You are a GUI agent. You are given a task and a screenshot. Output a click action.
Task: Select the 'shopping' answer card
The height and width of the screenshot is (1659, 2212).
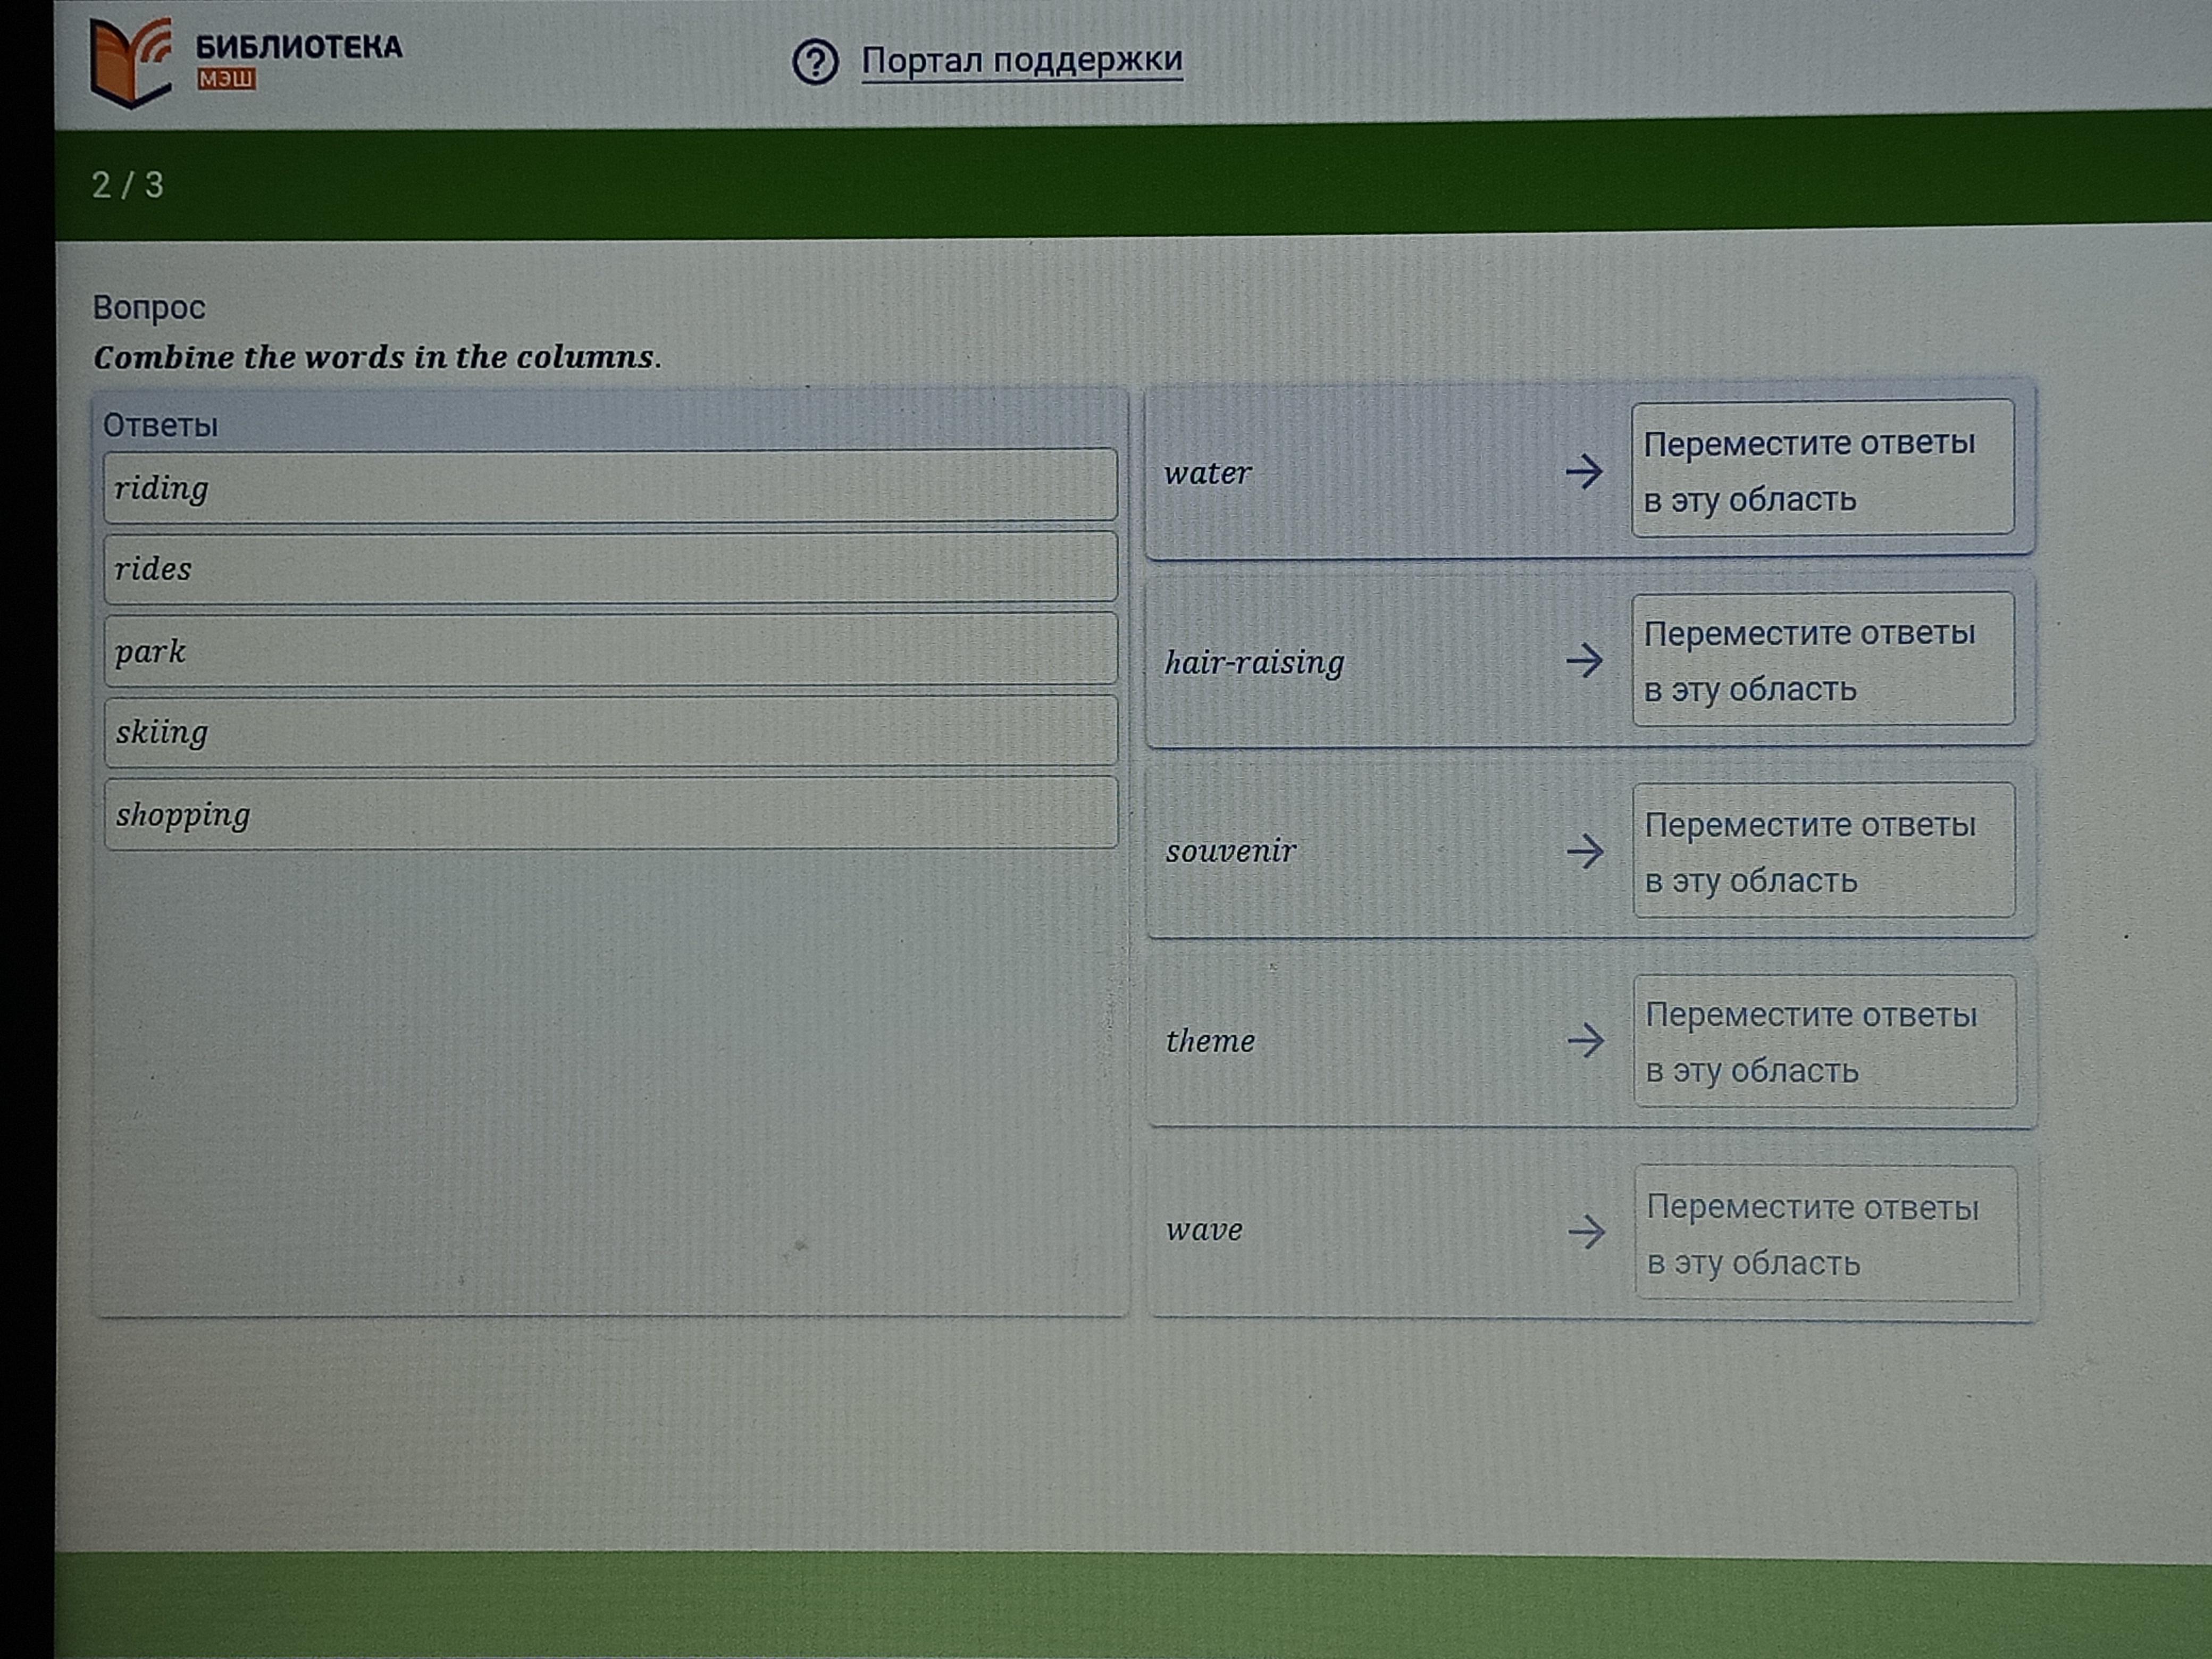610,814
